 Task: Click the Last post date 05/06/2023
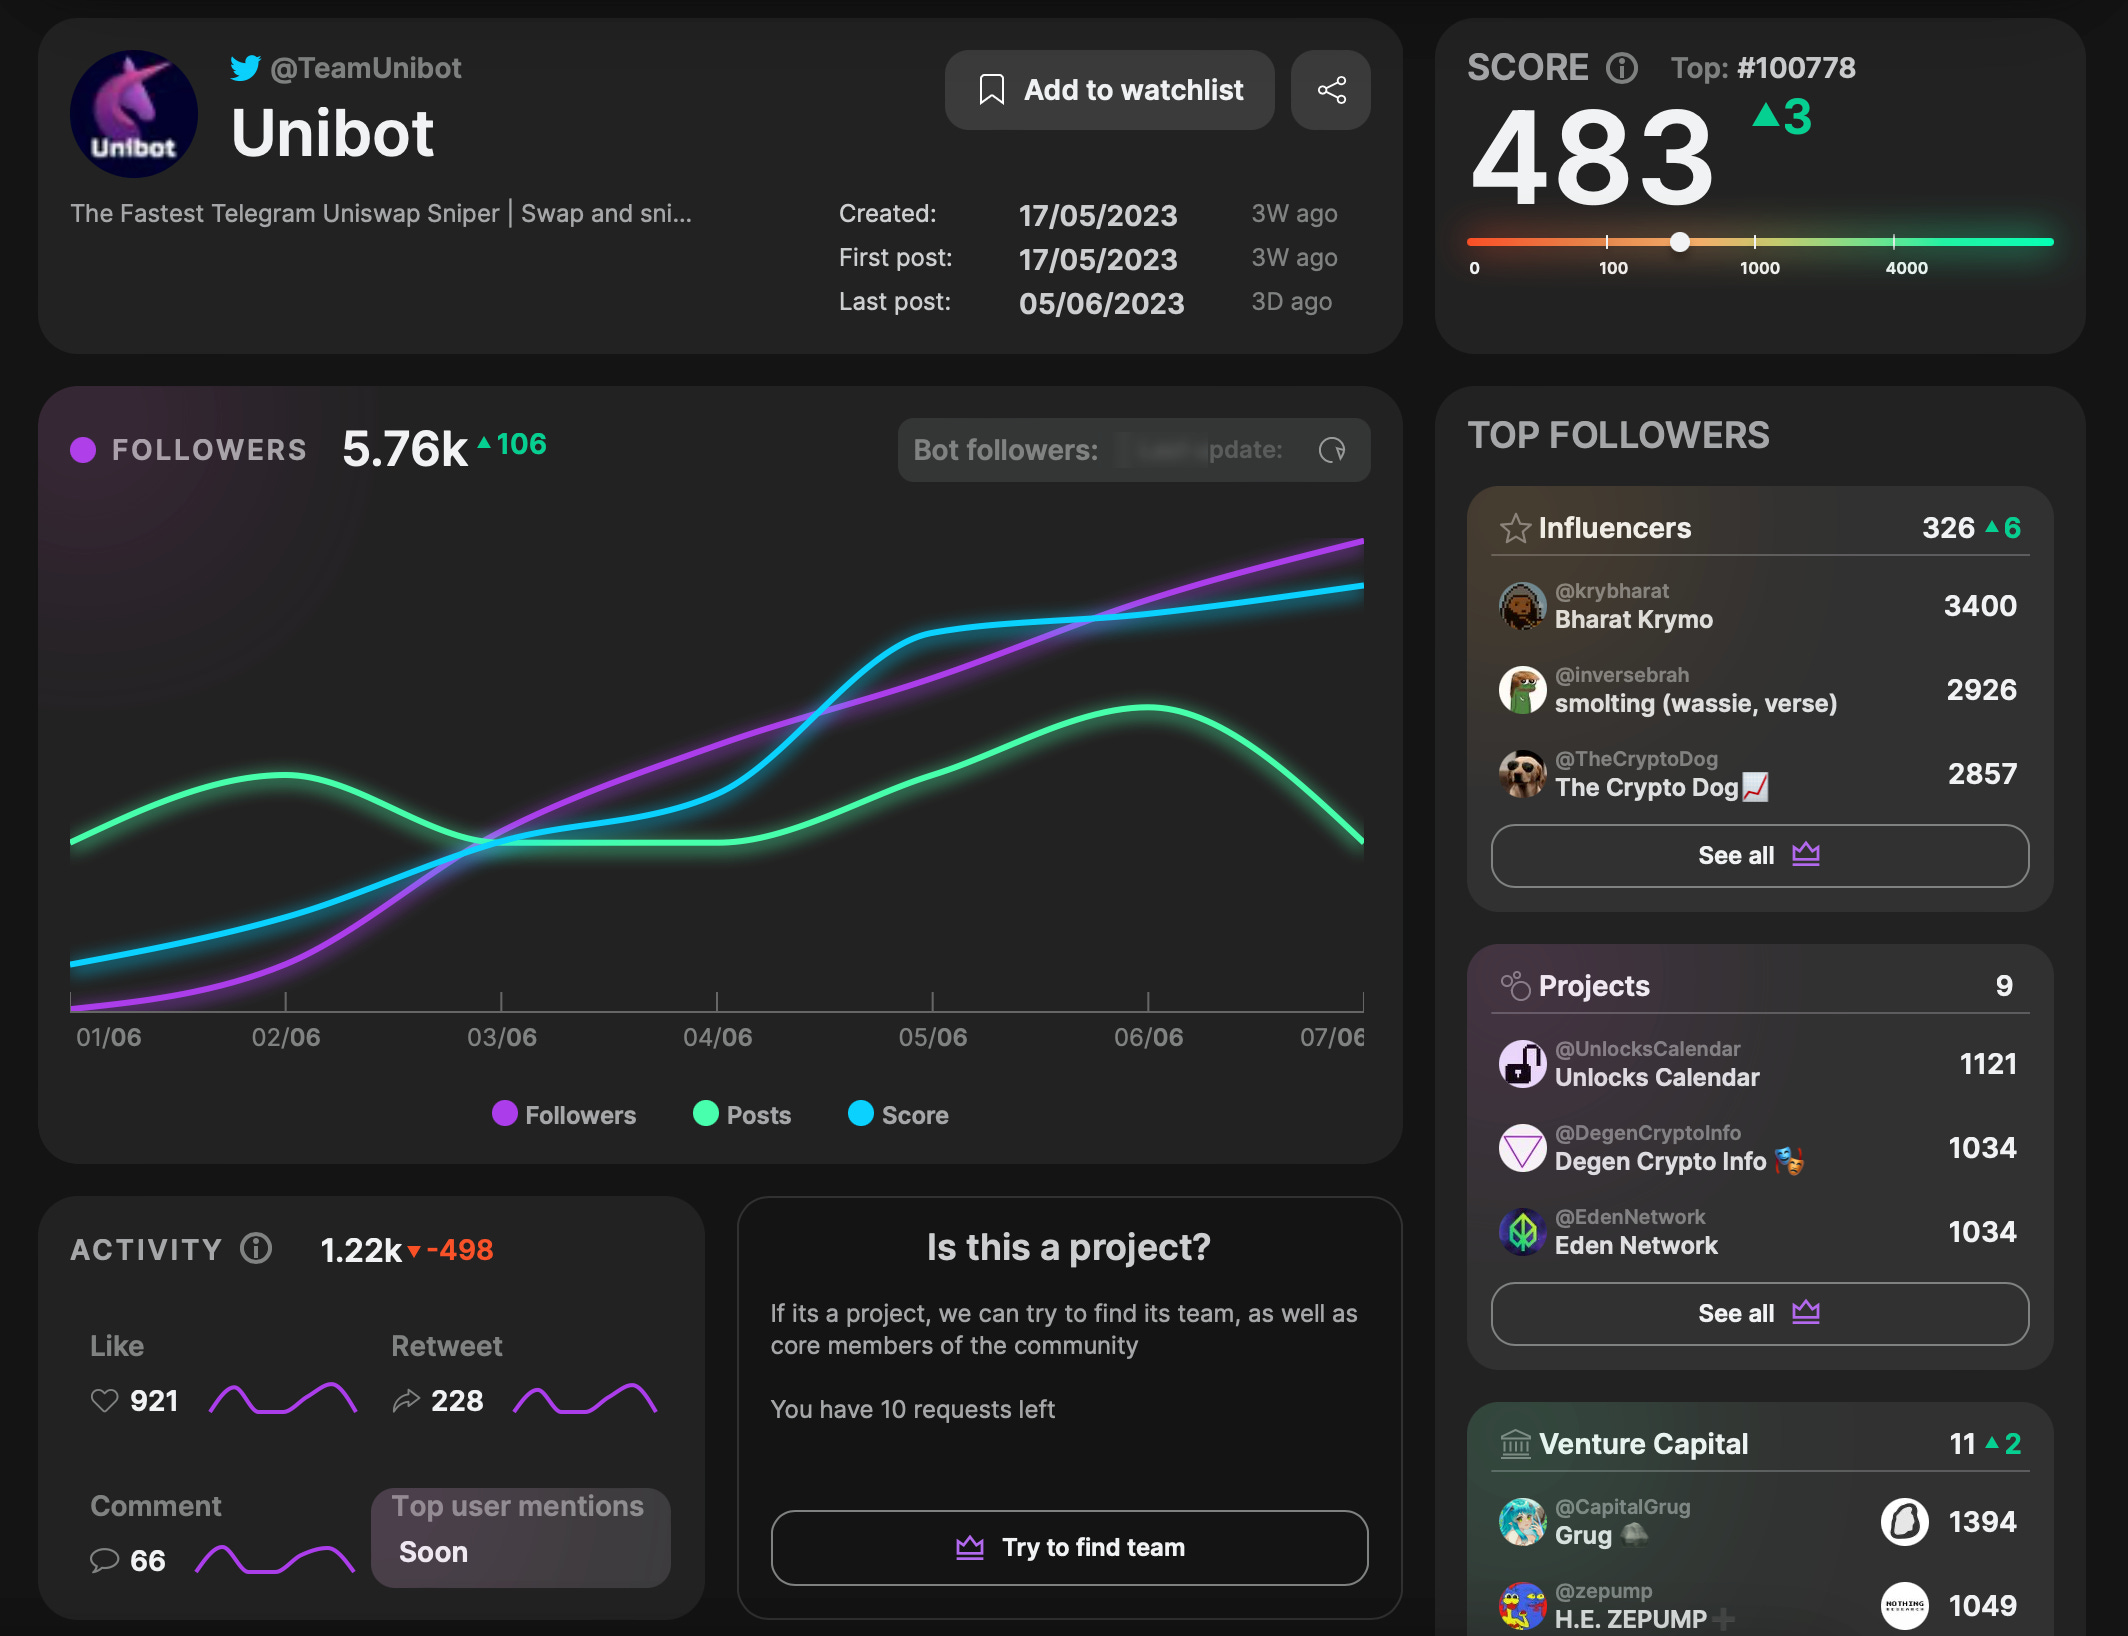point(1101,303)
